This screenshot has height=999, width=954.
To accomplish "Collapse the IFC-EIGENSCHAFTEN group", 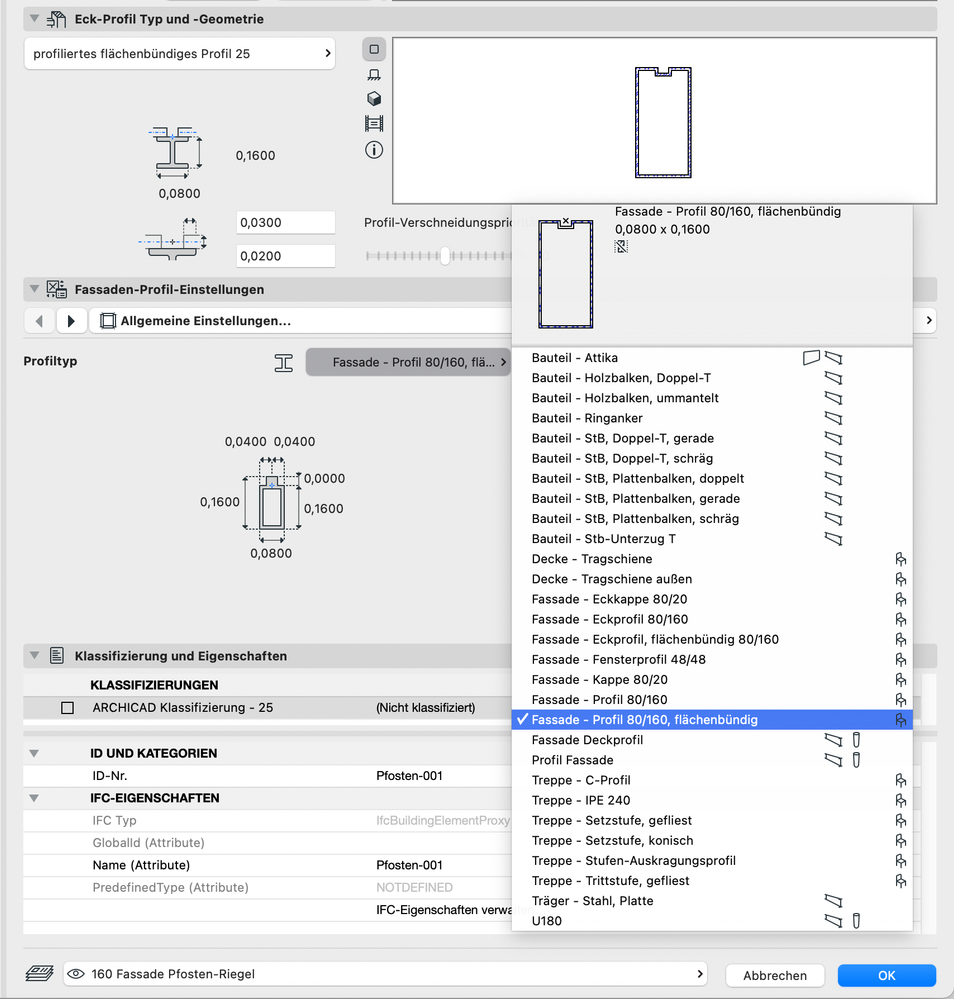I will tap(34, 798).
